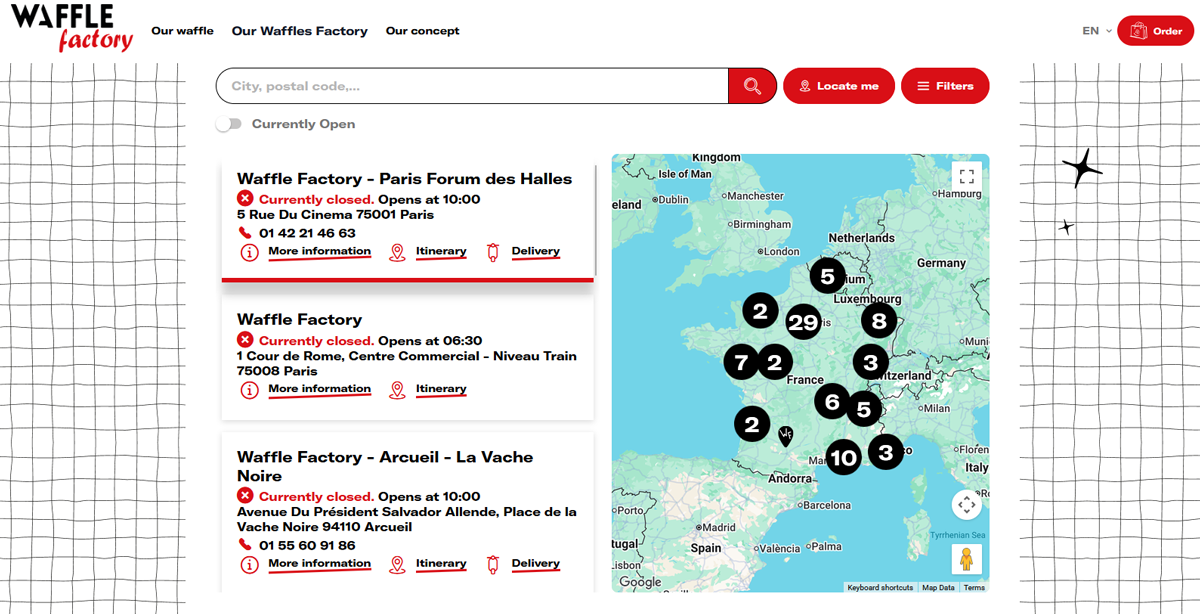
Task: Open Our Waffles Factory menu item
Action: (x=300, y=31)
